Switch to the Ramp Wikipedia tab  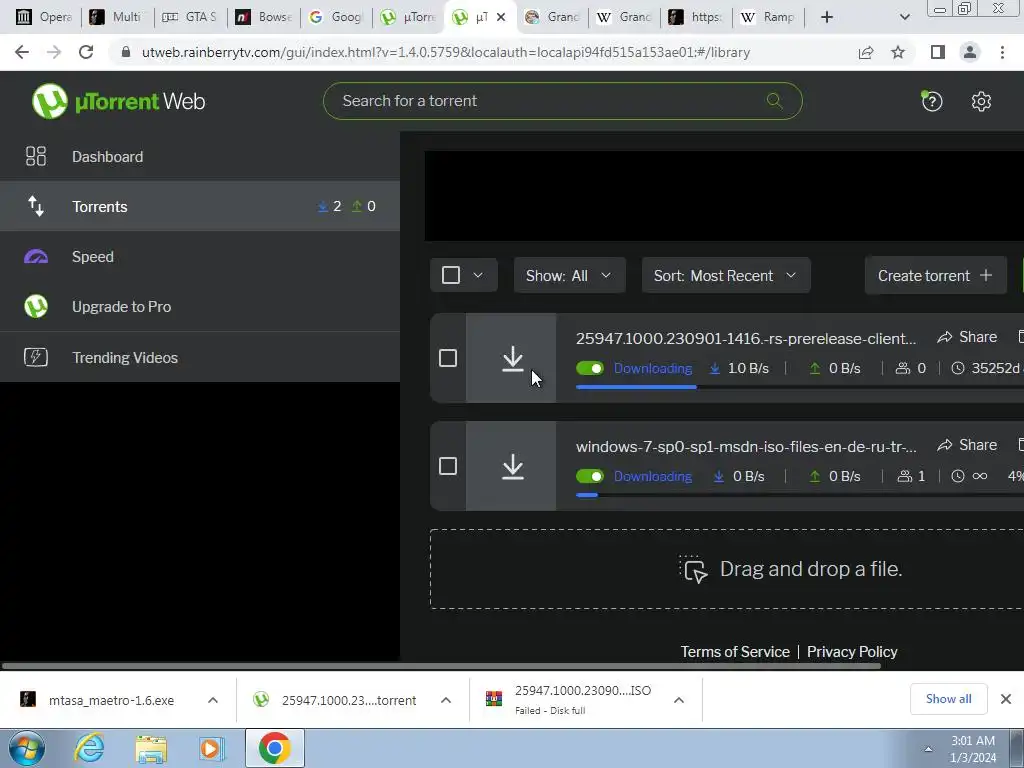pyautogui.click(x=768, y=17)
